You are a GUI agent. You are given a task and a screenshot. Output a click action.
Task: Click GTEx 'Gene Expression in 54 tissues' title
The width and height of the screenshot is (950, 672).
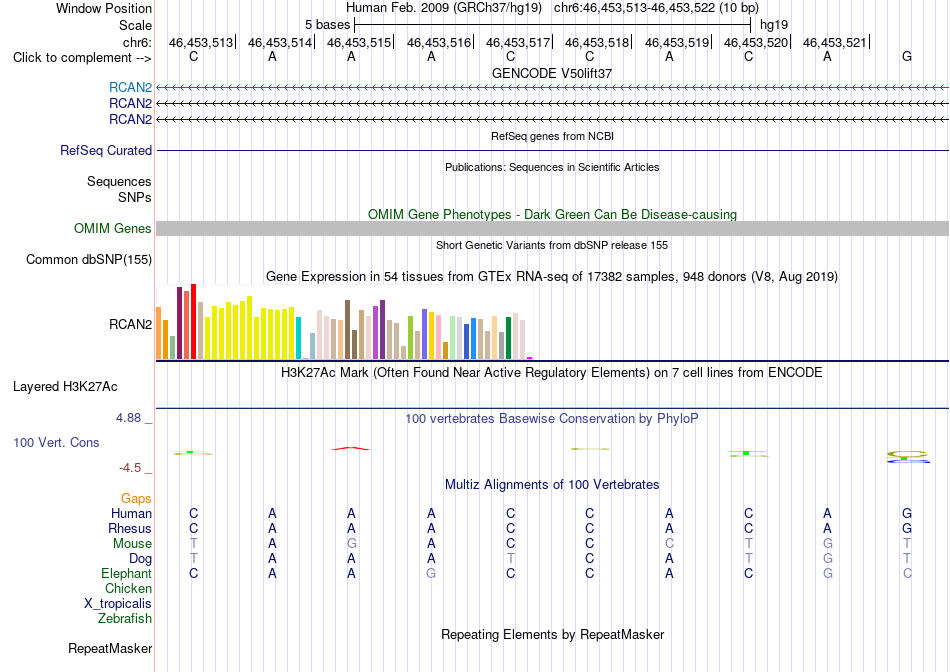point(552,277)
